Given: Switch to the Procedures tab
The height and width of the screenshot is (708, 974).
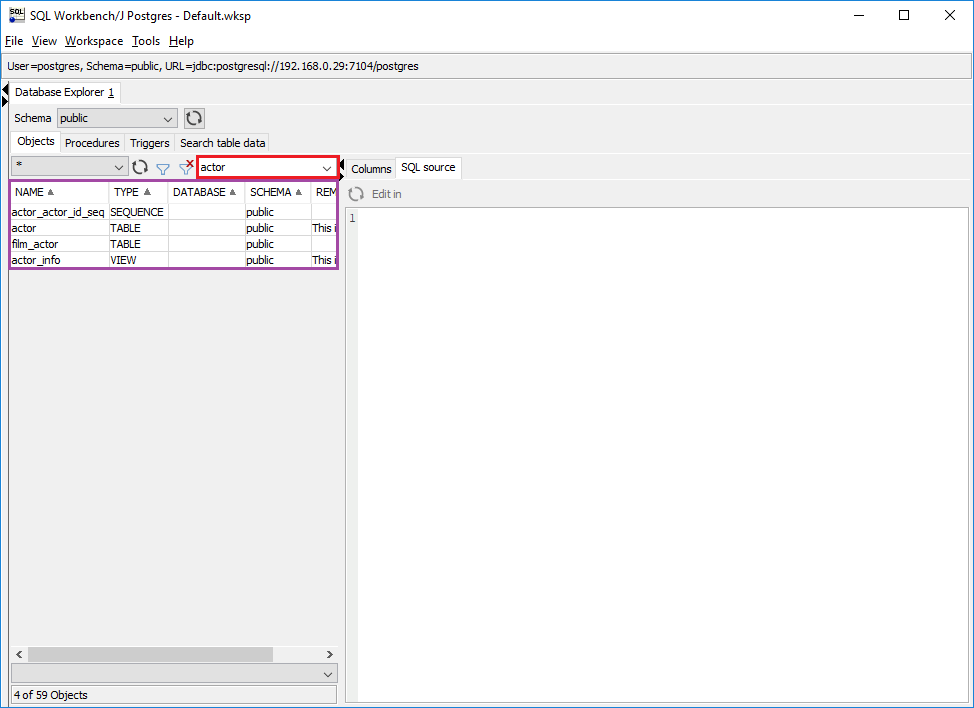Looking at the screenshot, I should 92,143.
